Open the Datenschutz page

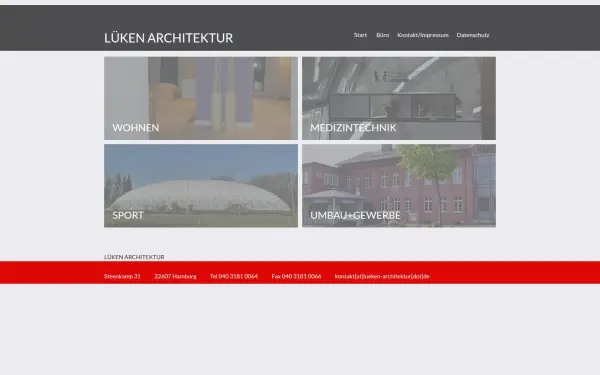[x=473, y=35]
